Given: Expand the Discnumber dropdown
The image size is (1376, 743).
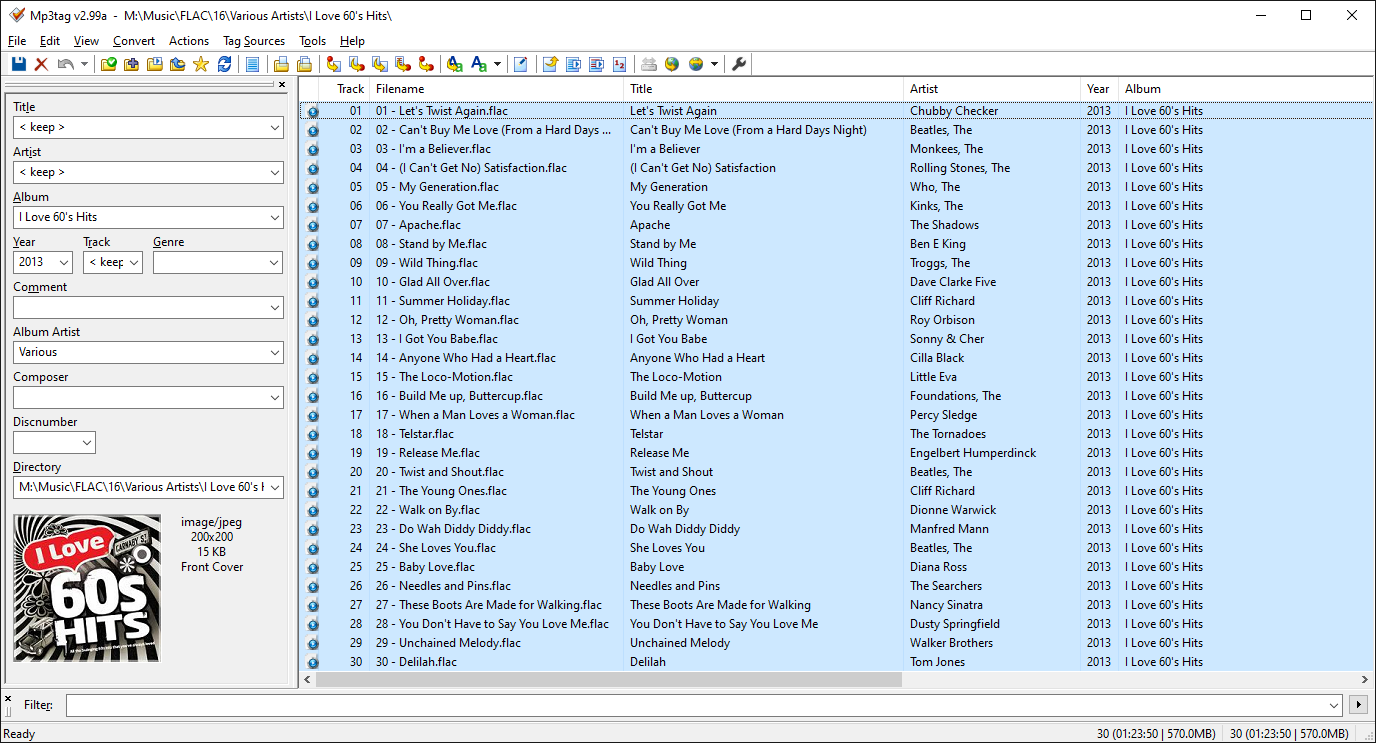Looking at the screenshot, I should pyautogui.click(x=87, y=442).
